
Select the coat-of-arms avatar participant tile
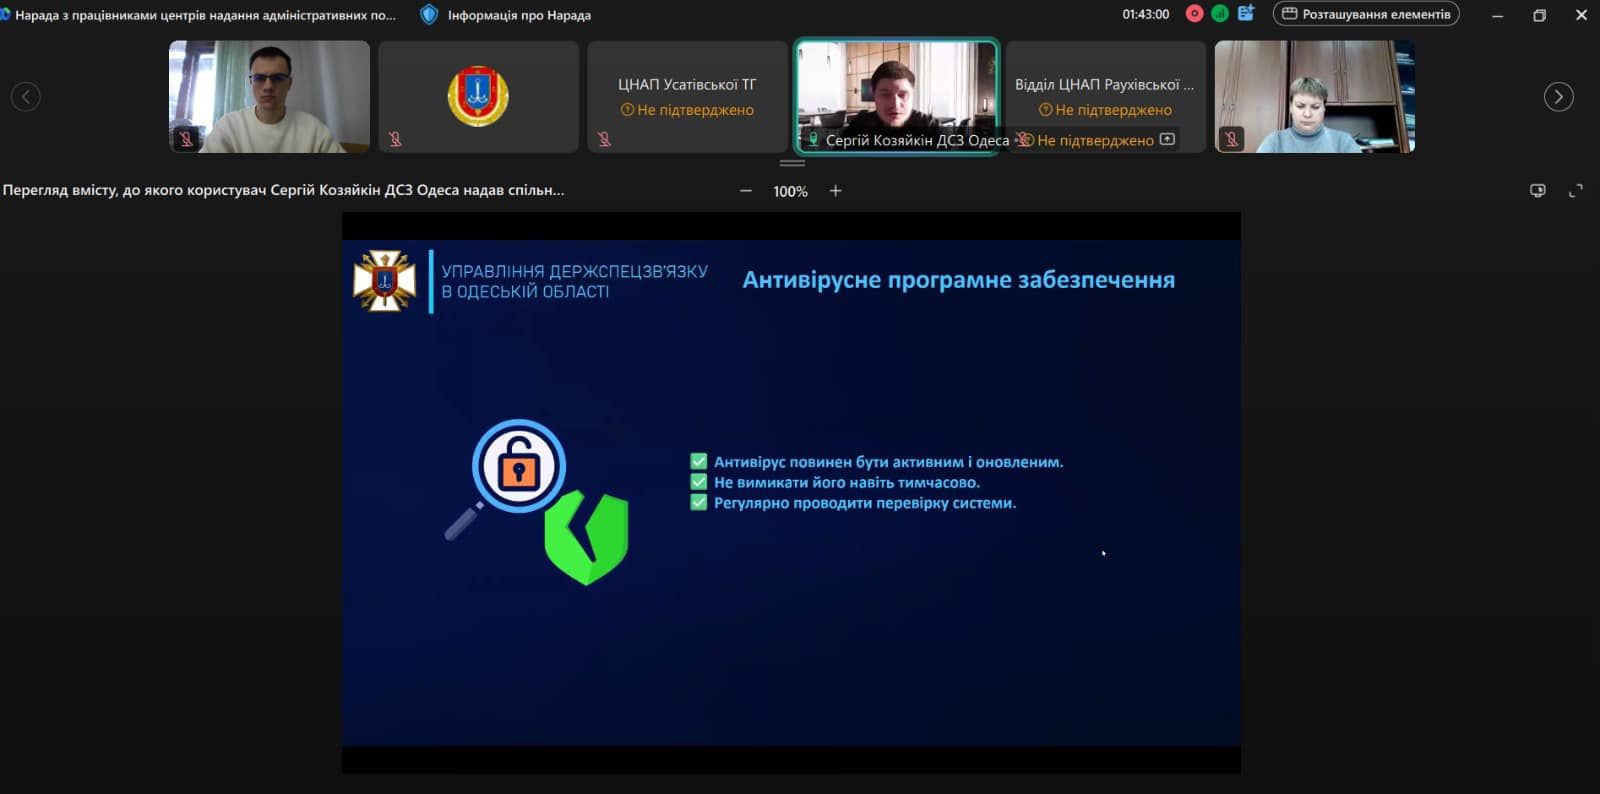click(x=478, y=97)
